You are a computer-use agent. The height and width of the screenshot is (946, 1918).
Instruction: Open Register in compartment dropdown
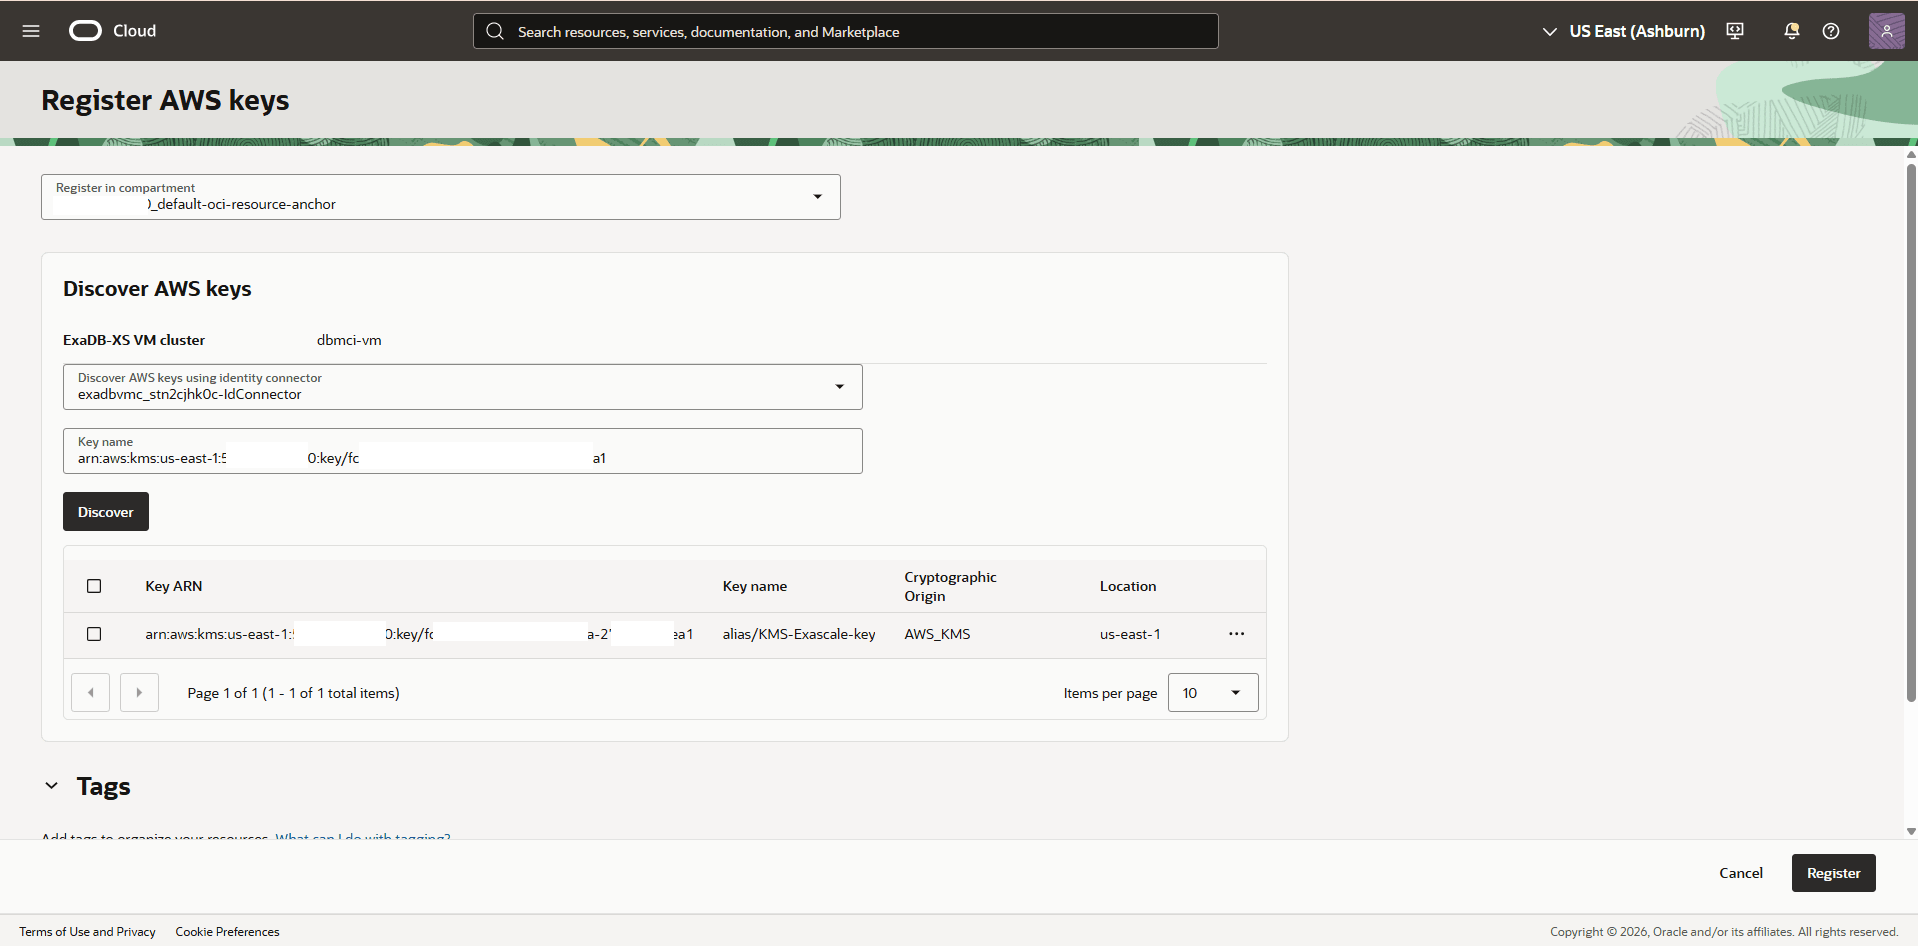[x=441, y=197]
